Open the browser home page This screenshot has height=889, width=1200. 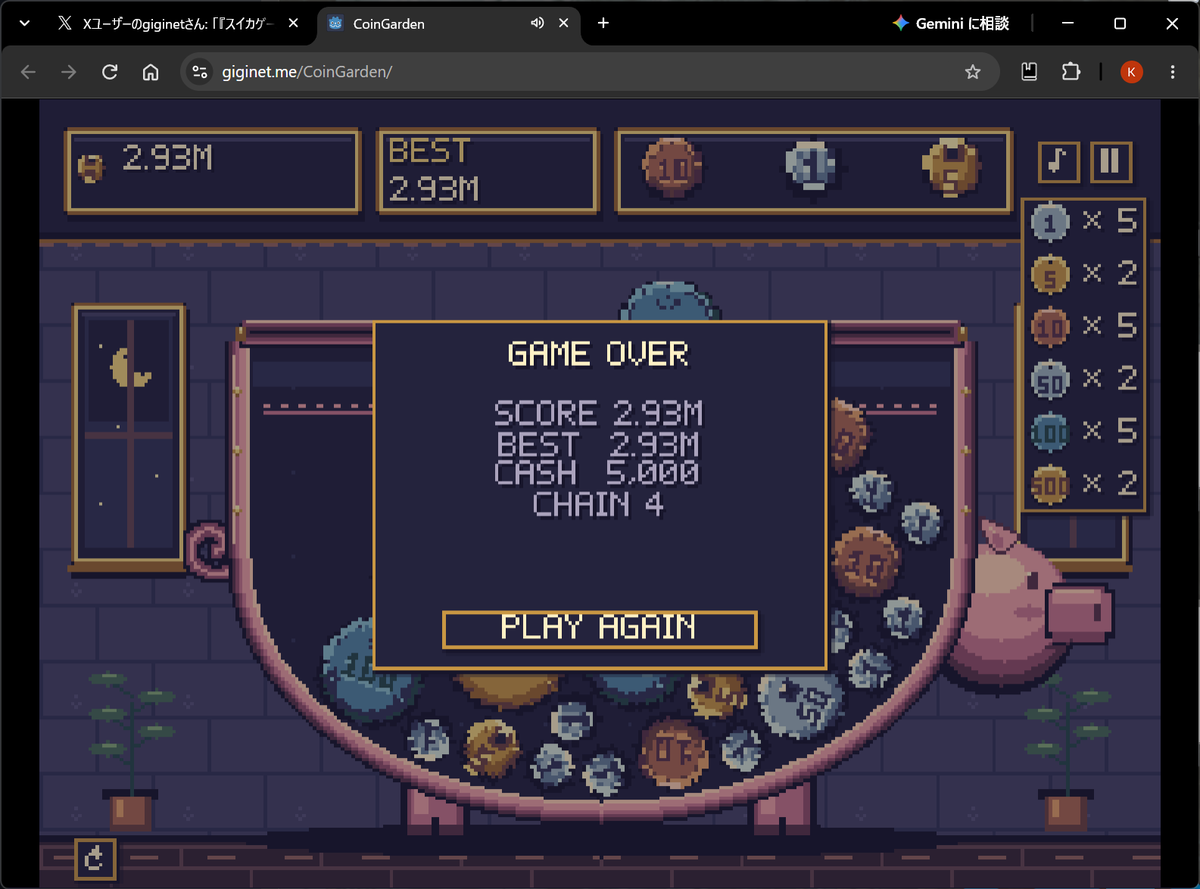coord(151,72)
